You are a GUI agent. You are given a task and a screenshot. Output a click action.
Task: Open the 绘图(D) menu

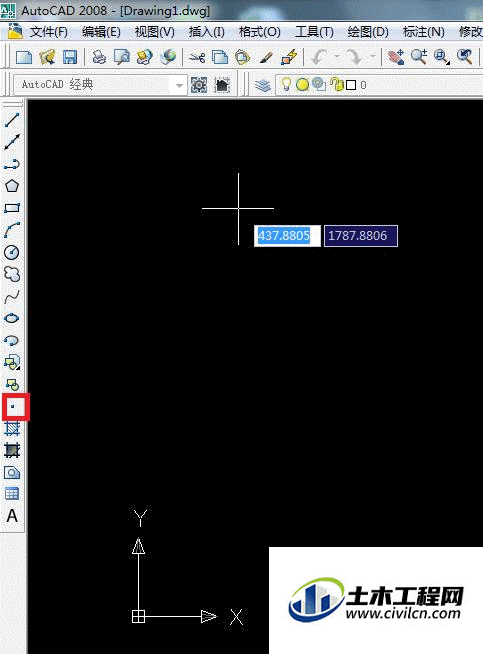368,32
